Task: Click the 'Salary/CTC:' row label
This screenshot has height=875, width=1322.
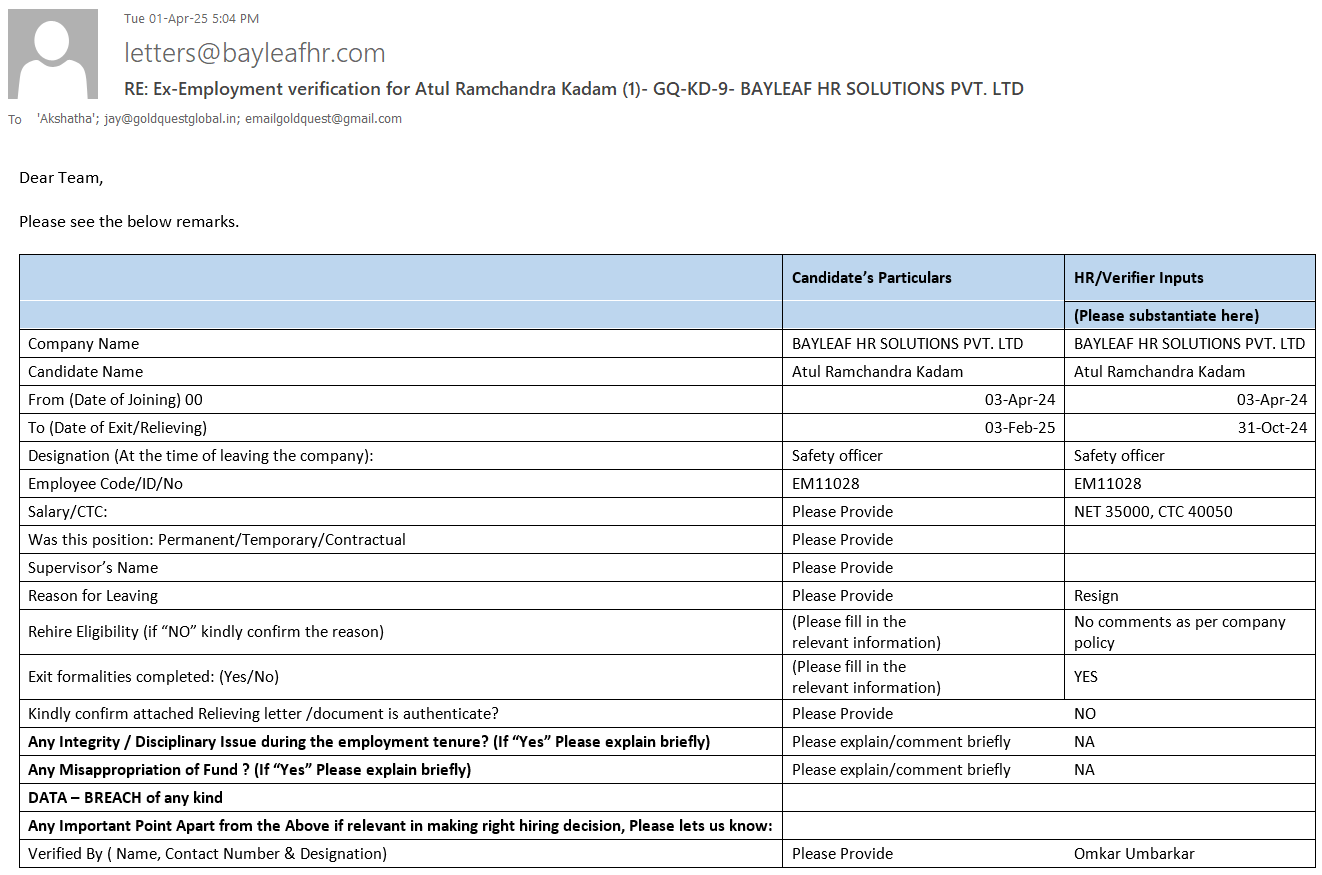Action: pos(68,512)
